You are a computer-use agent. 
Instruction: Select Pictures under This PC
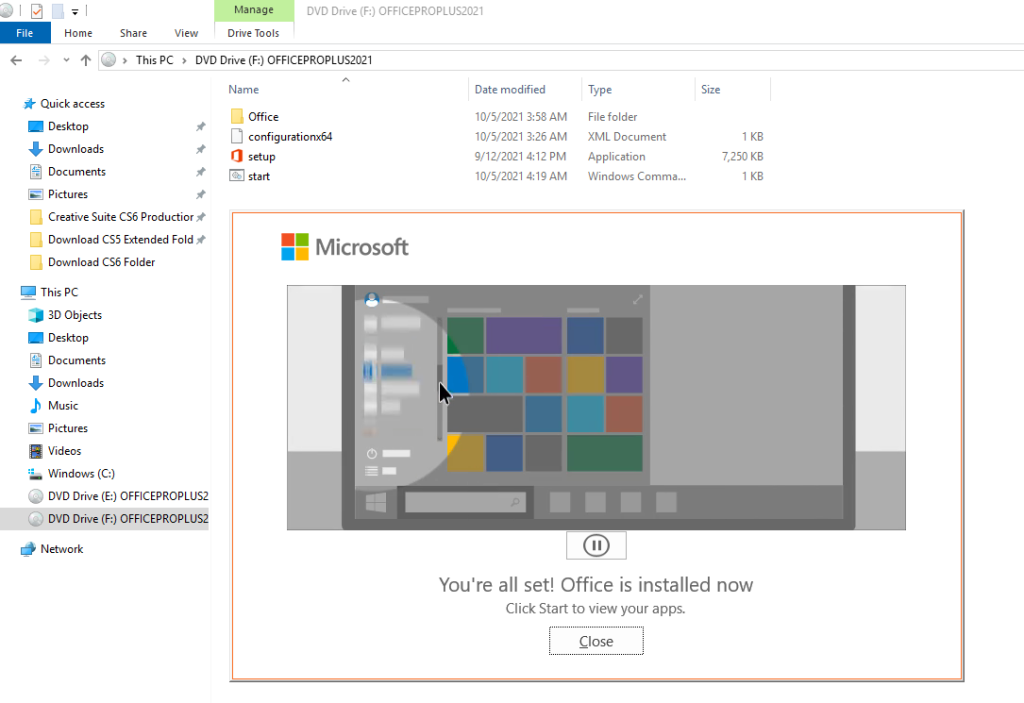[67, 428]
